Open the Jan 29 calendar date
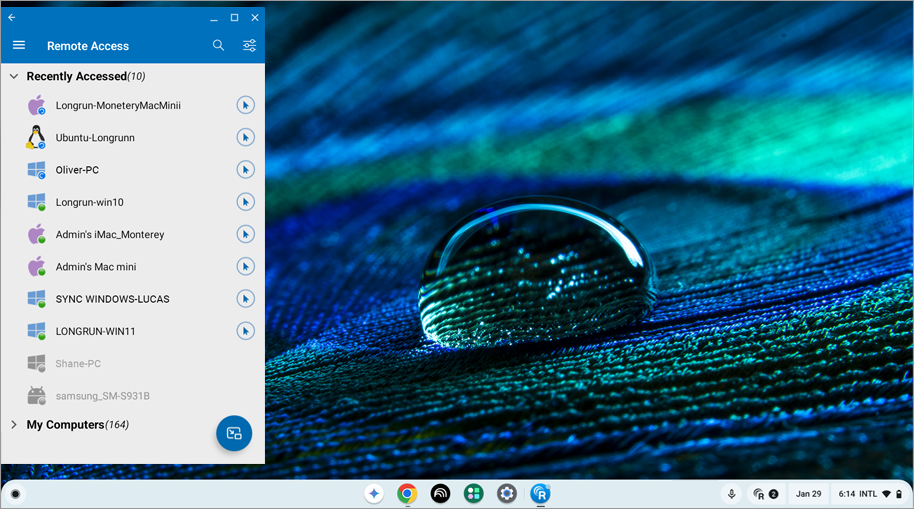This screenshot has height=509, width=914. pos(808,494)
